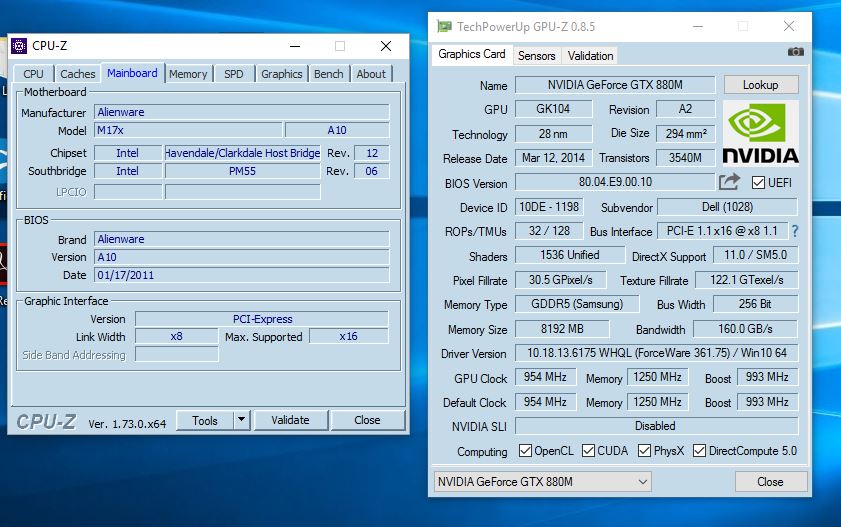Click the Memory Size field 8192 MB
Viewport: 841px width, 527px height.
click(x=562, y=329)
